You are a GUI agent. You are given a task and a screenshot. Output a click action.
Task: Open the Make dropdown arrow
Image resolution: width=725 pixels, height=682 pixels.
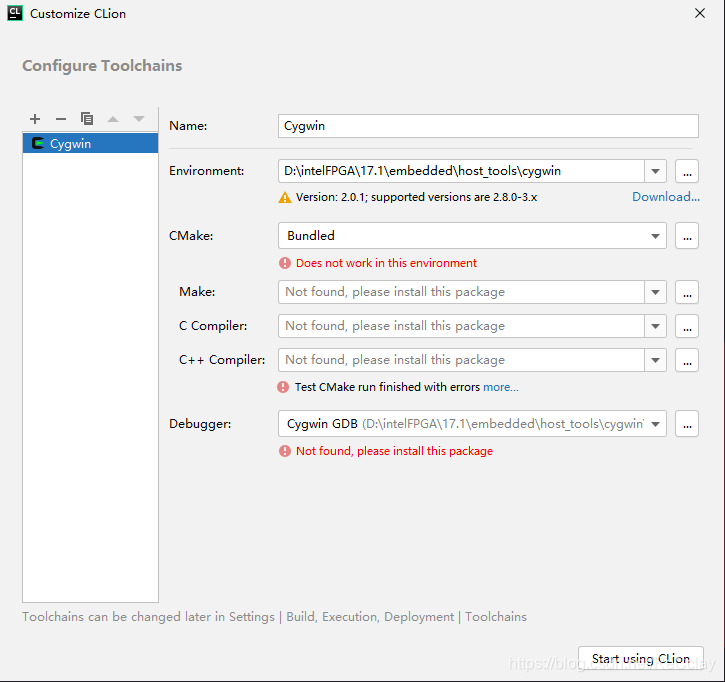click(655, 292)
